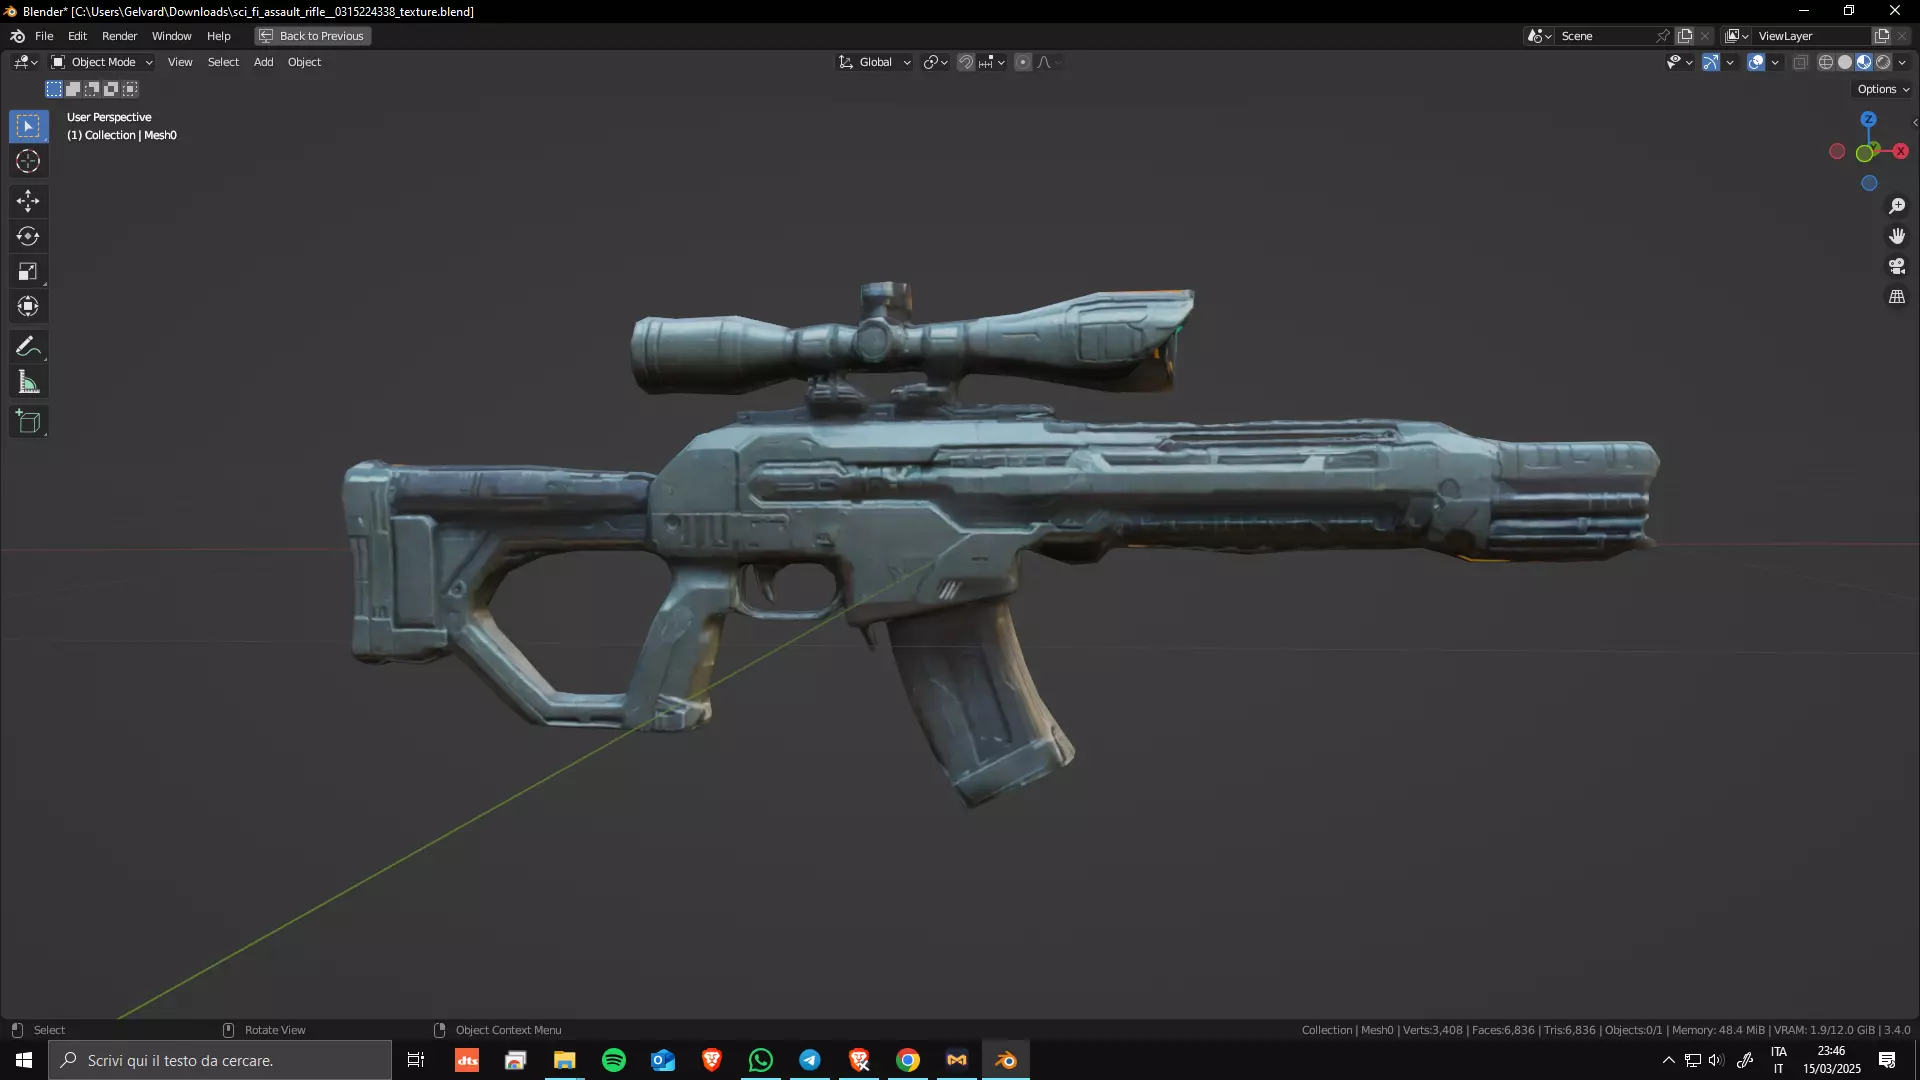
Task: Select the Measure tool
Action: (x=28, y=382)
